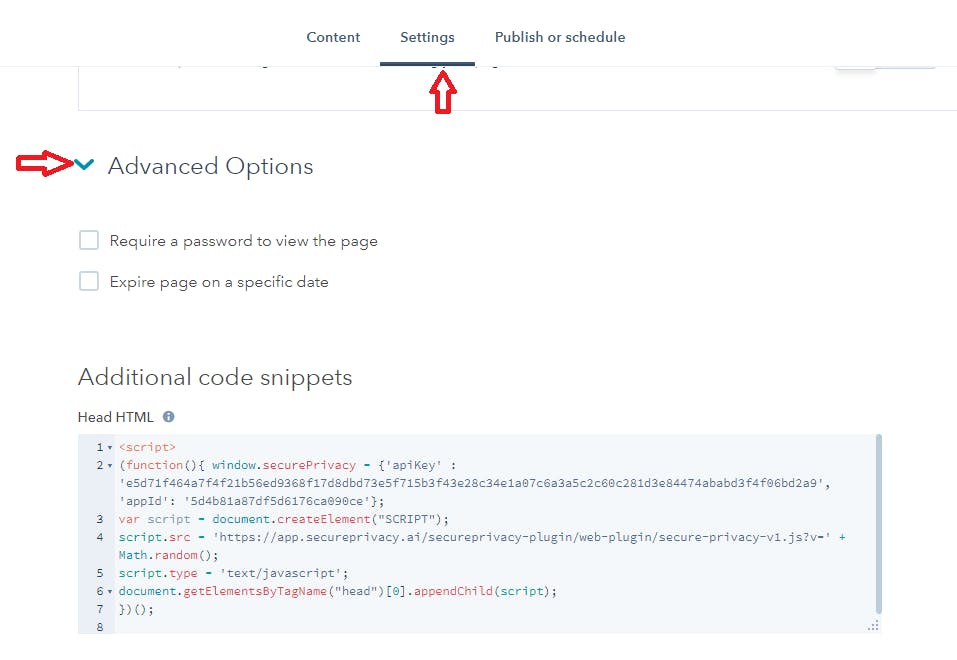
Task: Click the code editor vertical scrollbar
Action: point(879,524)
